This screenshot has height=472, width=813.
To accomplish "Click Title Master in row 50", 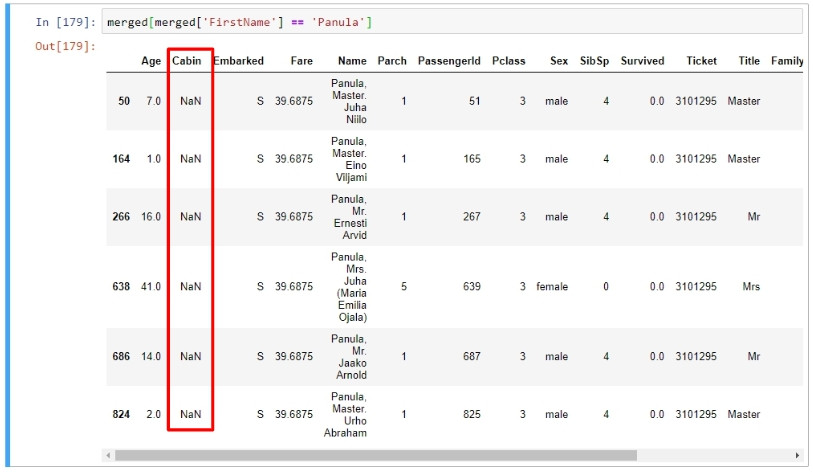I will 744,101.
